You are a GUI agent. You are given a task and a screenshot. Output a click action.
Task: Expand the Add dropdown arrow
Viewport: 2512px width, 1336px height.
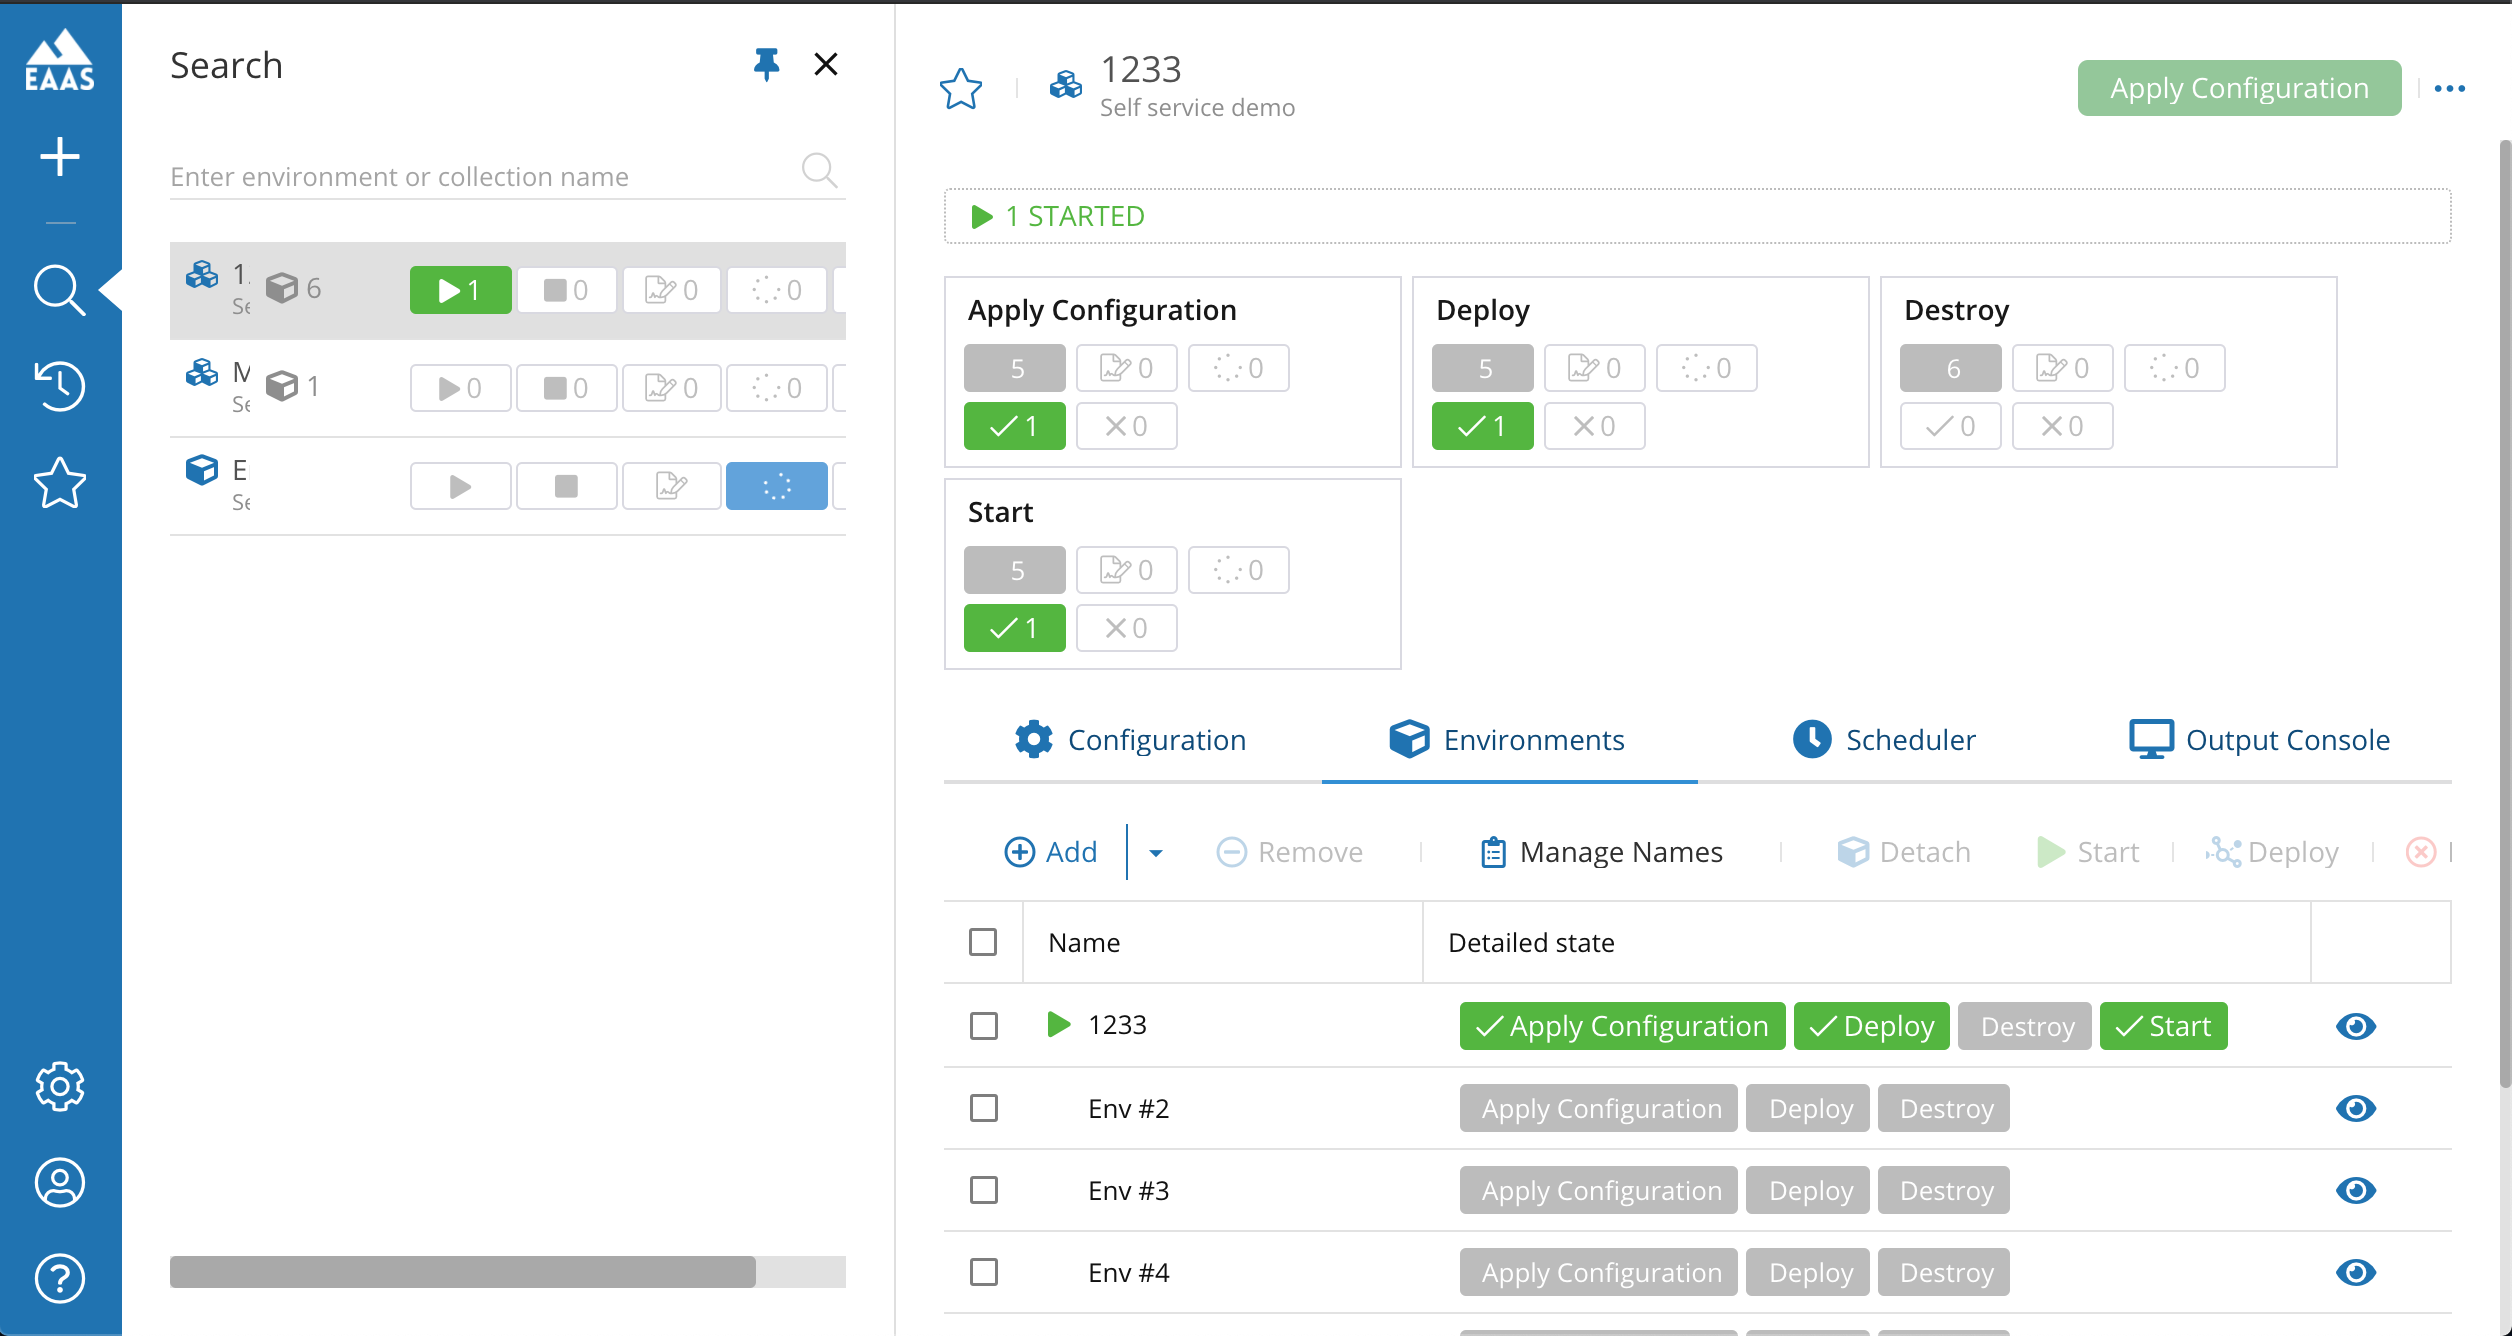point(1156,853)
